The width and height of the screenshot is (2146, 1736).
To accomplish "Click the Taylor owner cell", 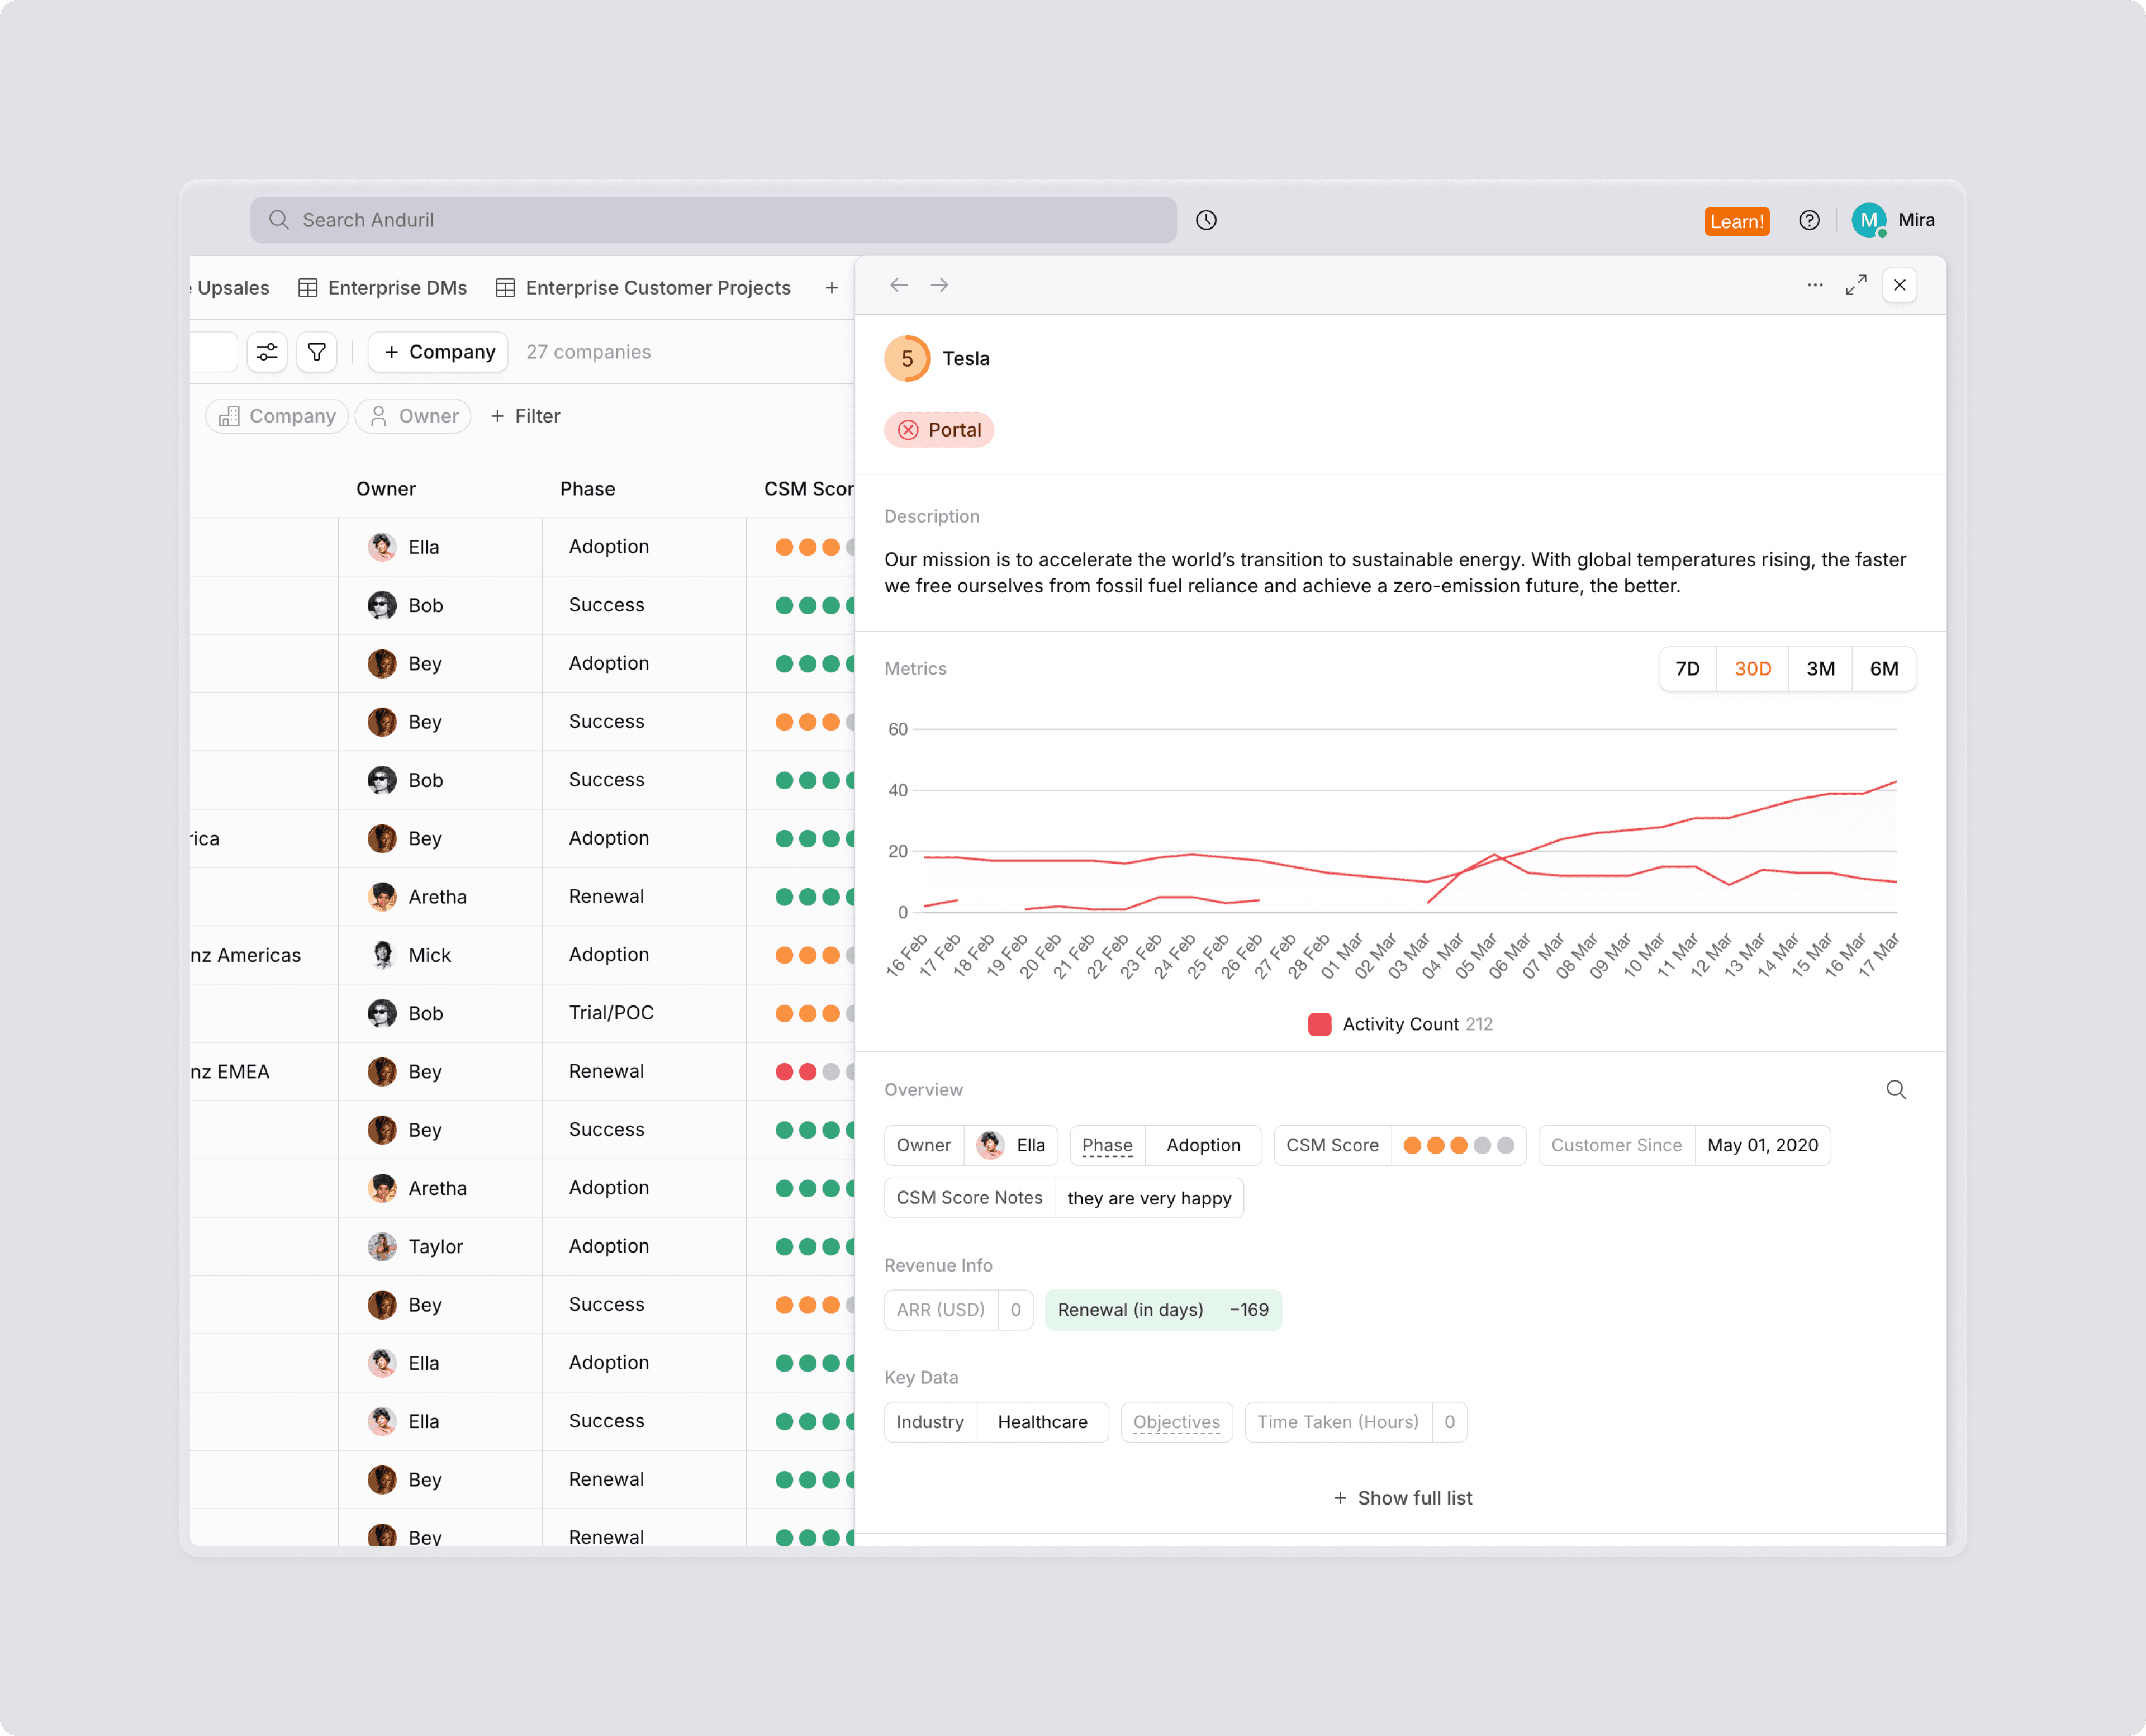I will click(x=440, y=1247).
